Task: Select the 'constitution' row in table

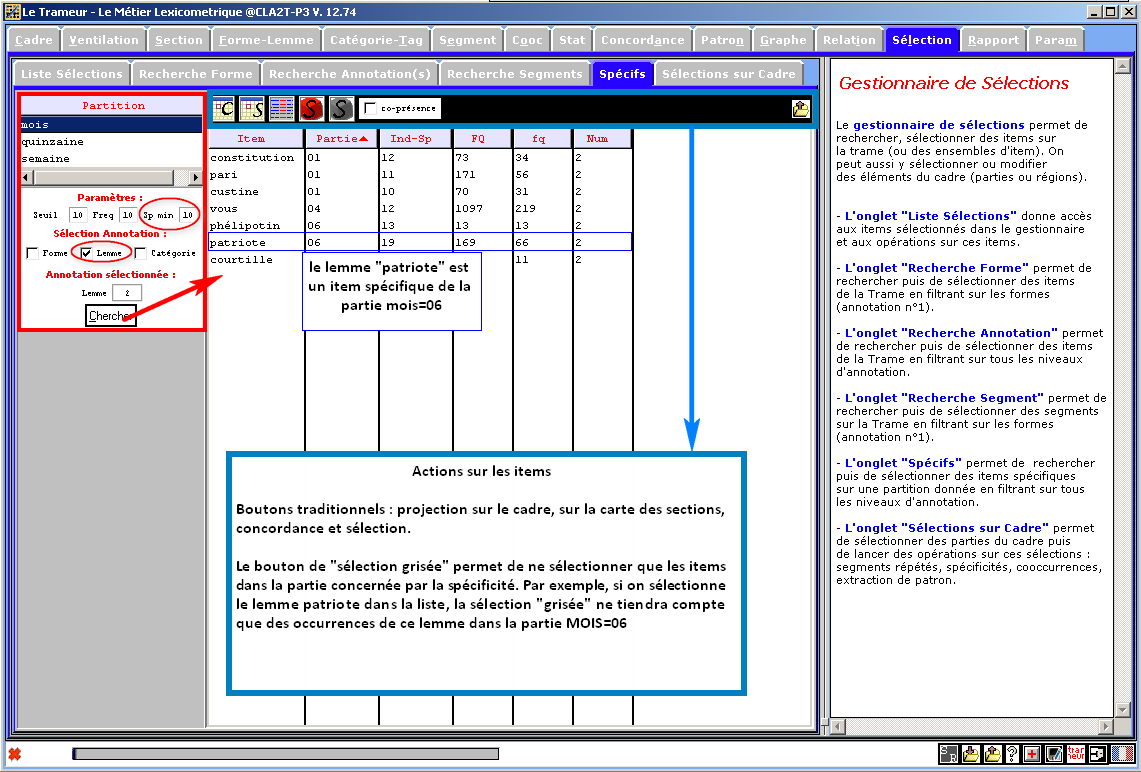Action: (420, 157)
